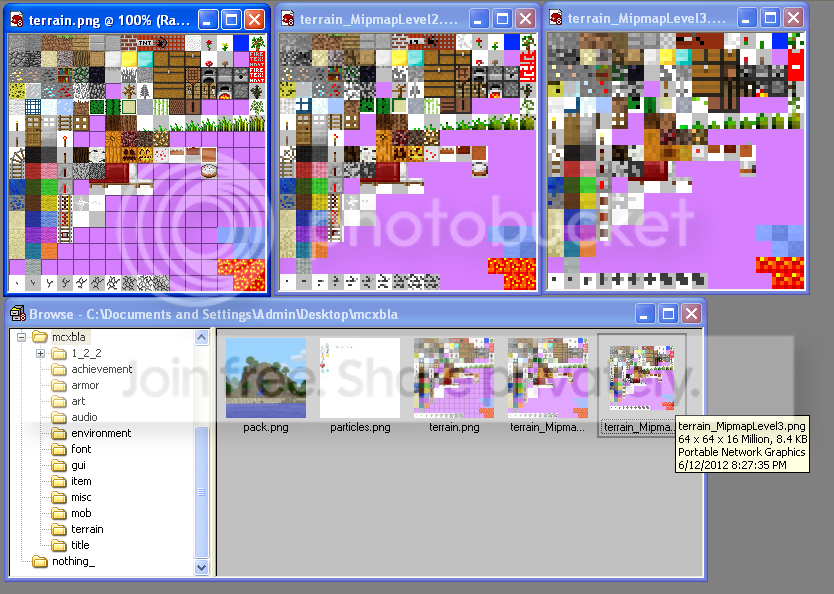834x594 pixels.
Task: Select the achievement folder icon
Action: pos(59,369)
